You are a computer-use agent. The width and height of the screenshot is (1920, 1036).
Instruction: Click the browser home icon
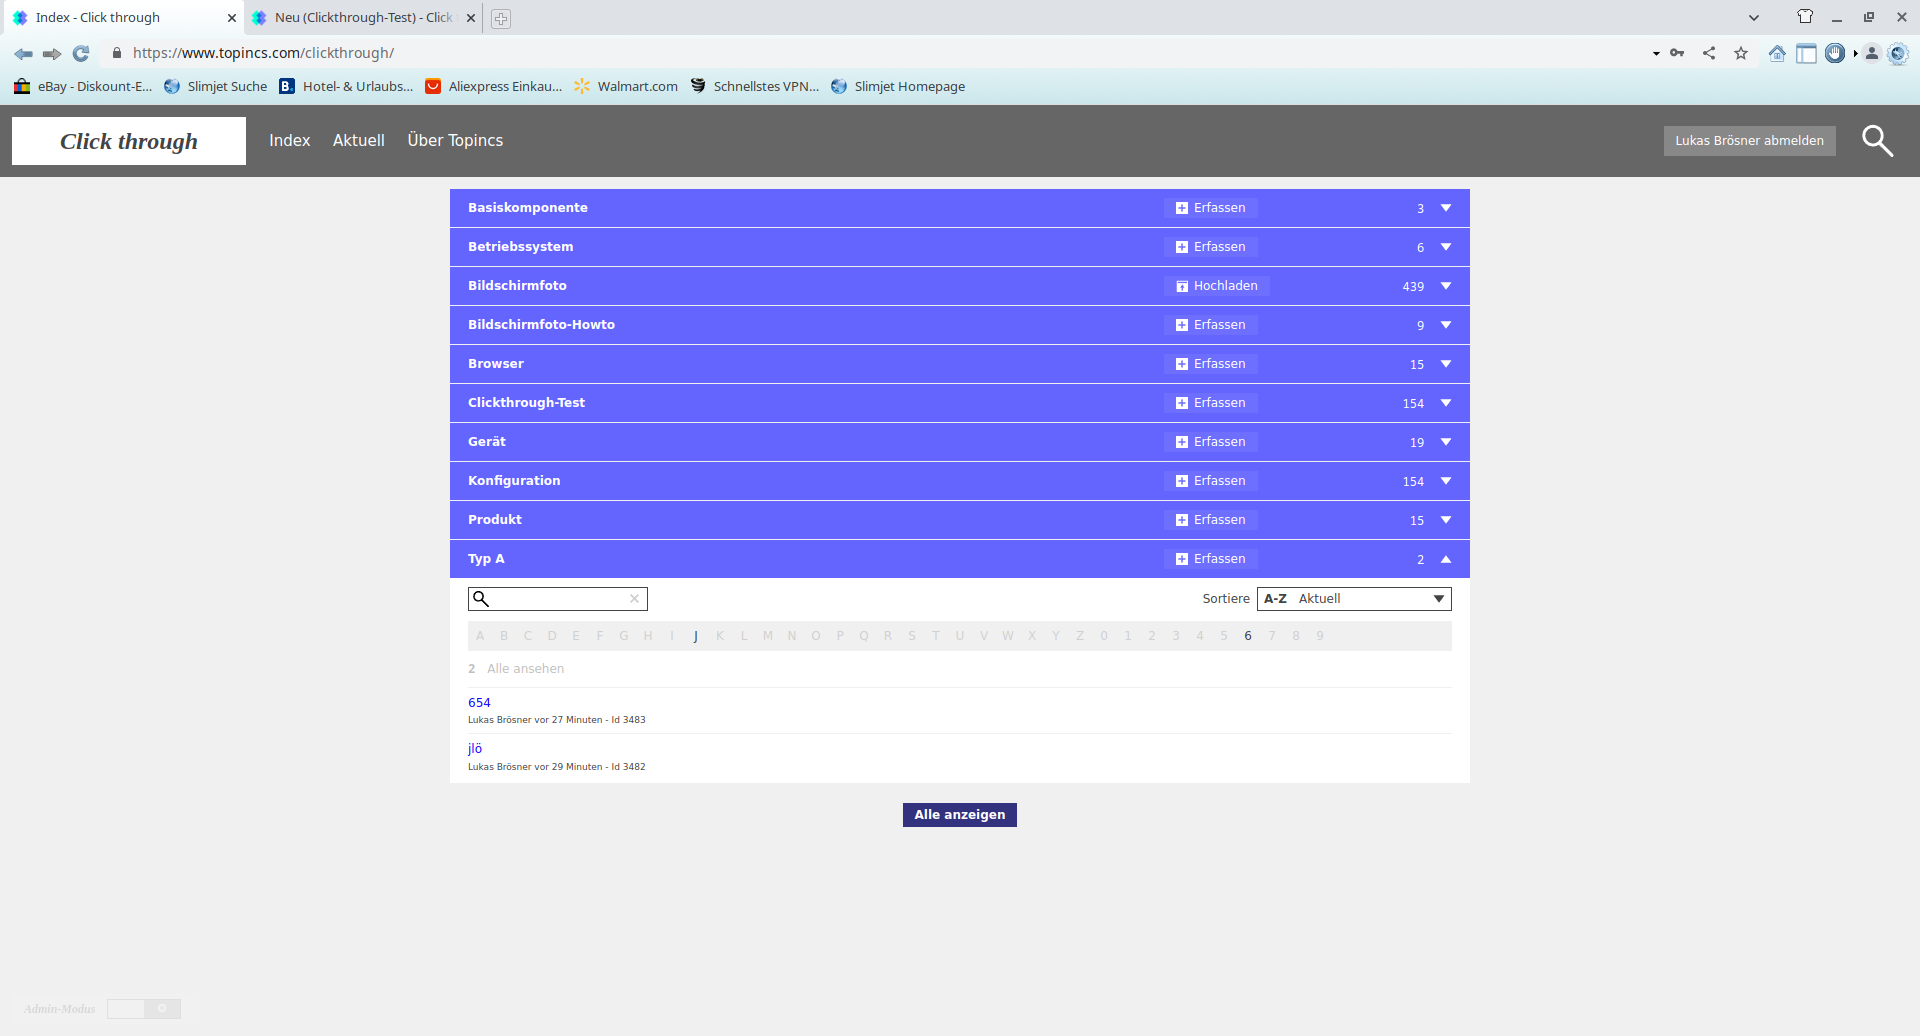1776,53
